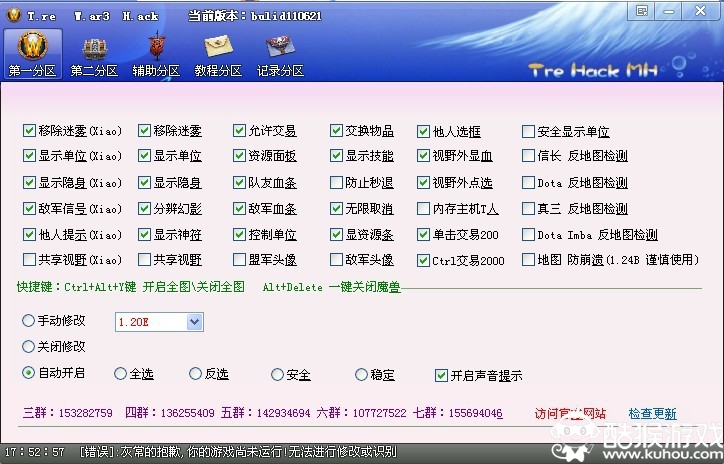Open the 1.20E version dropdown arrow
724x464 pixels.
click(x=195, y=322)
